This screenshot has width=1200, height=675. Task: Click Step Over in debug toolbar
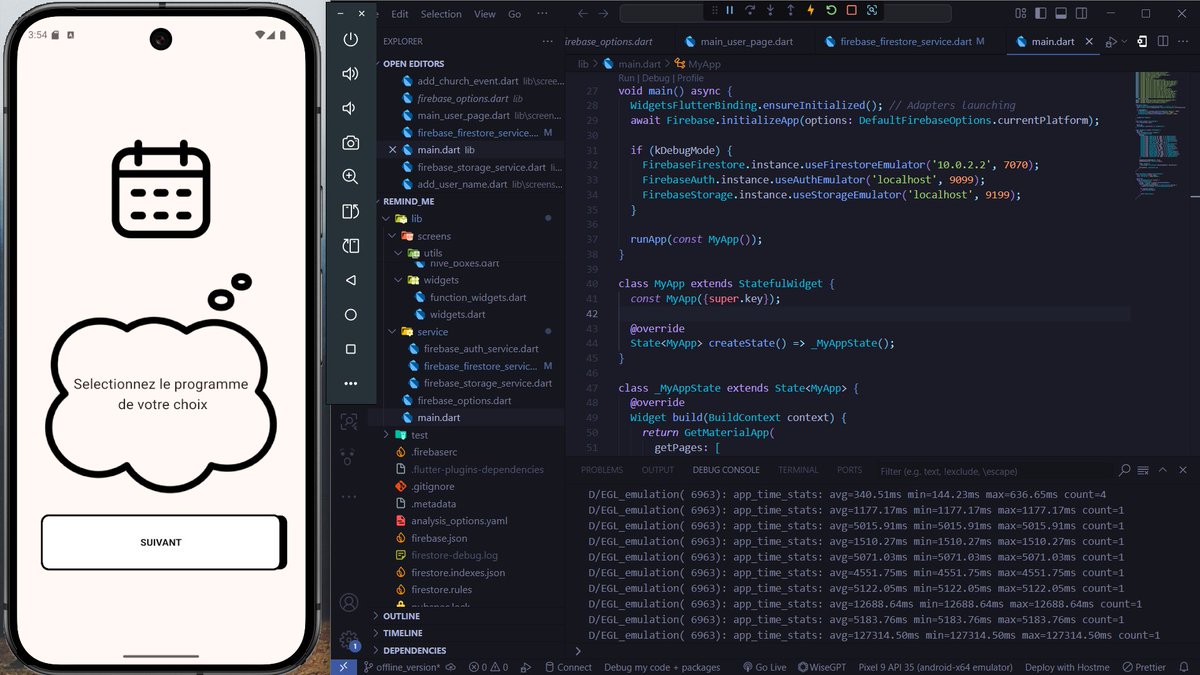tap(750, 11)
